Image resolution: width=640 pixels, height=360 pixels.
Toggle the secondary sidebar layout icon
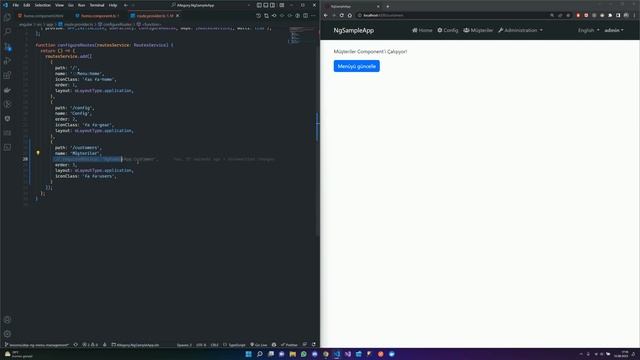(x=272, y=5)
